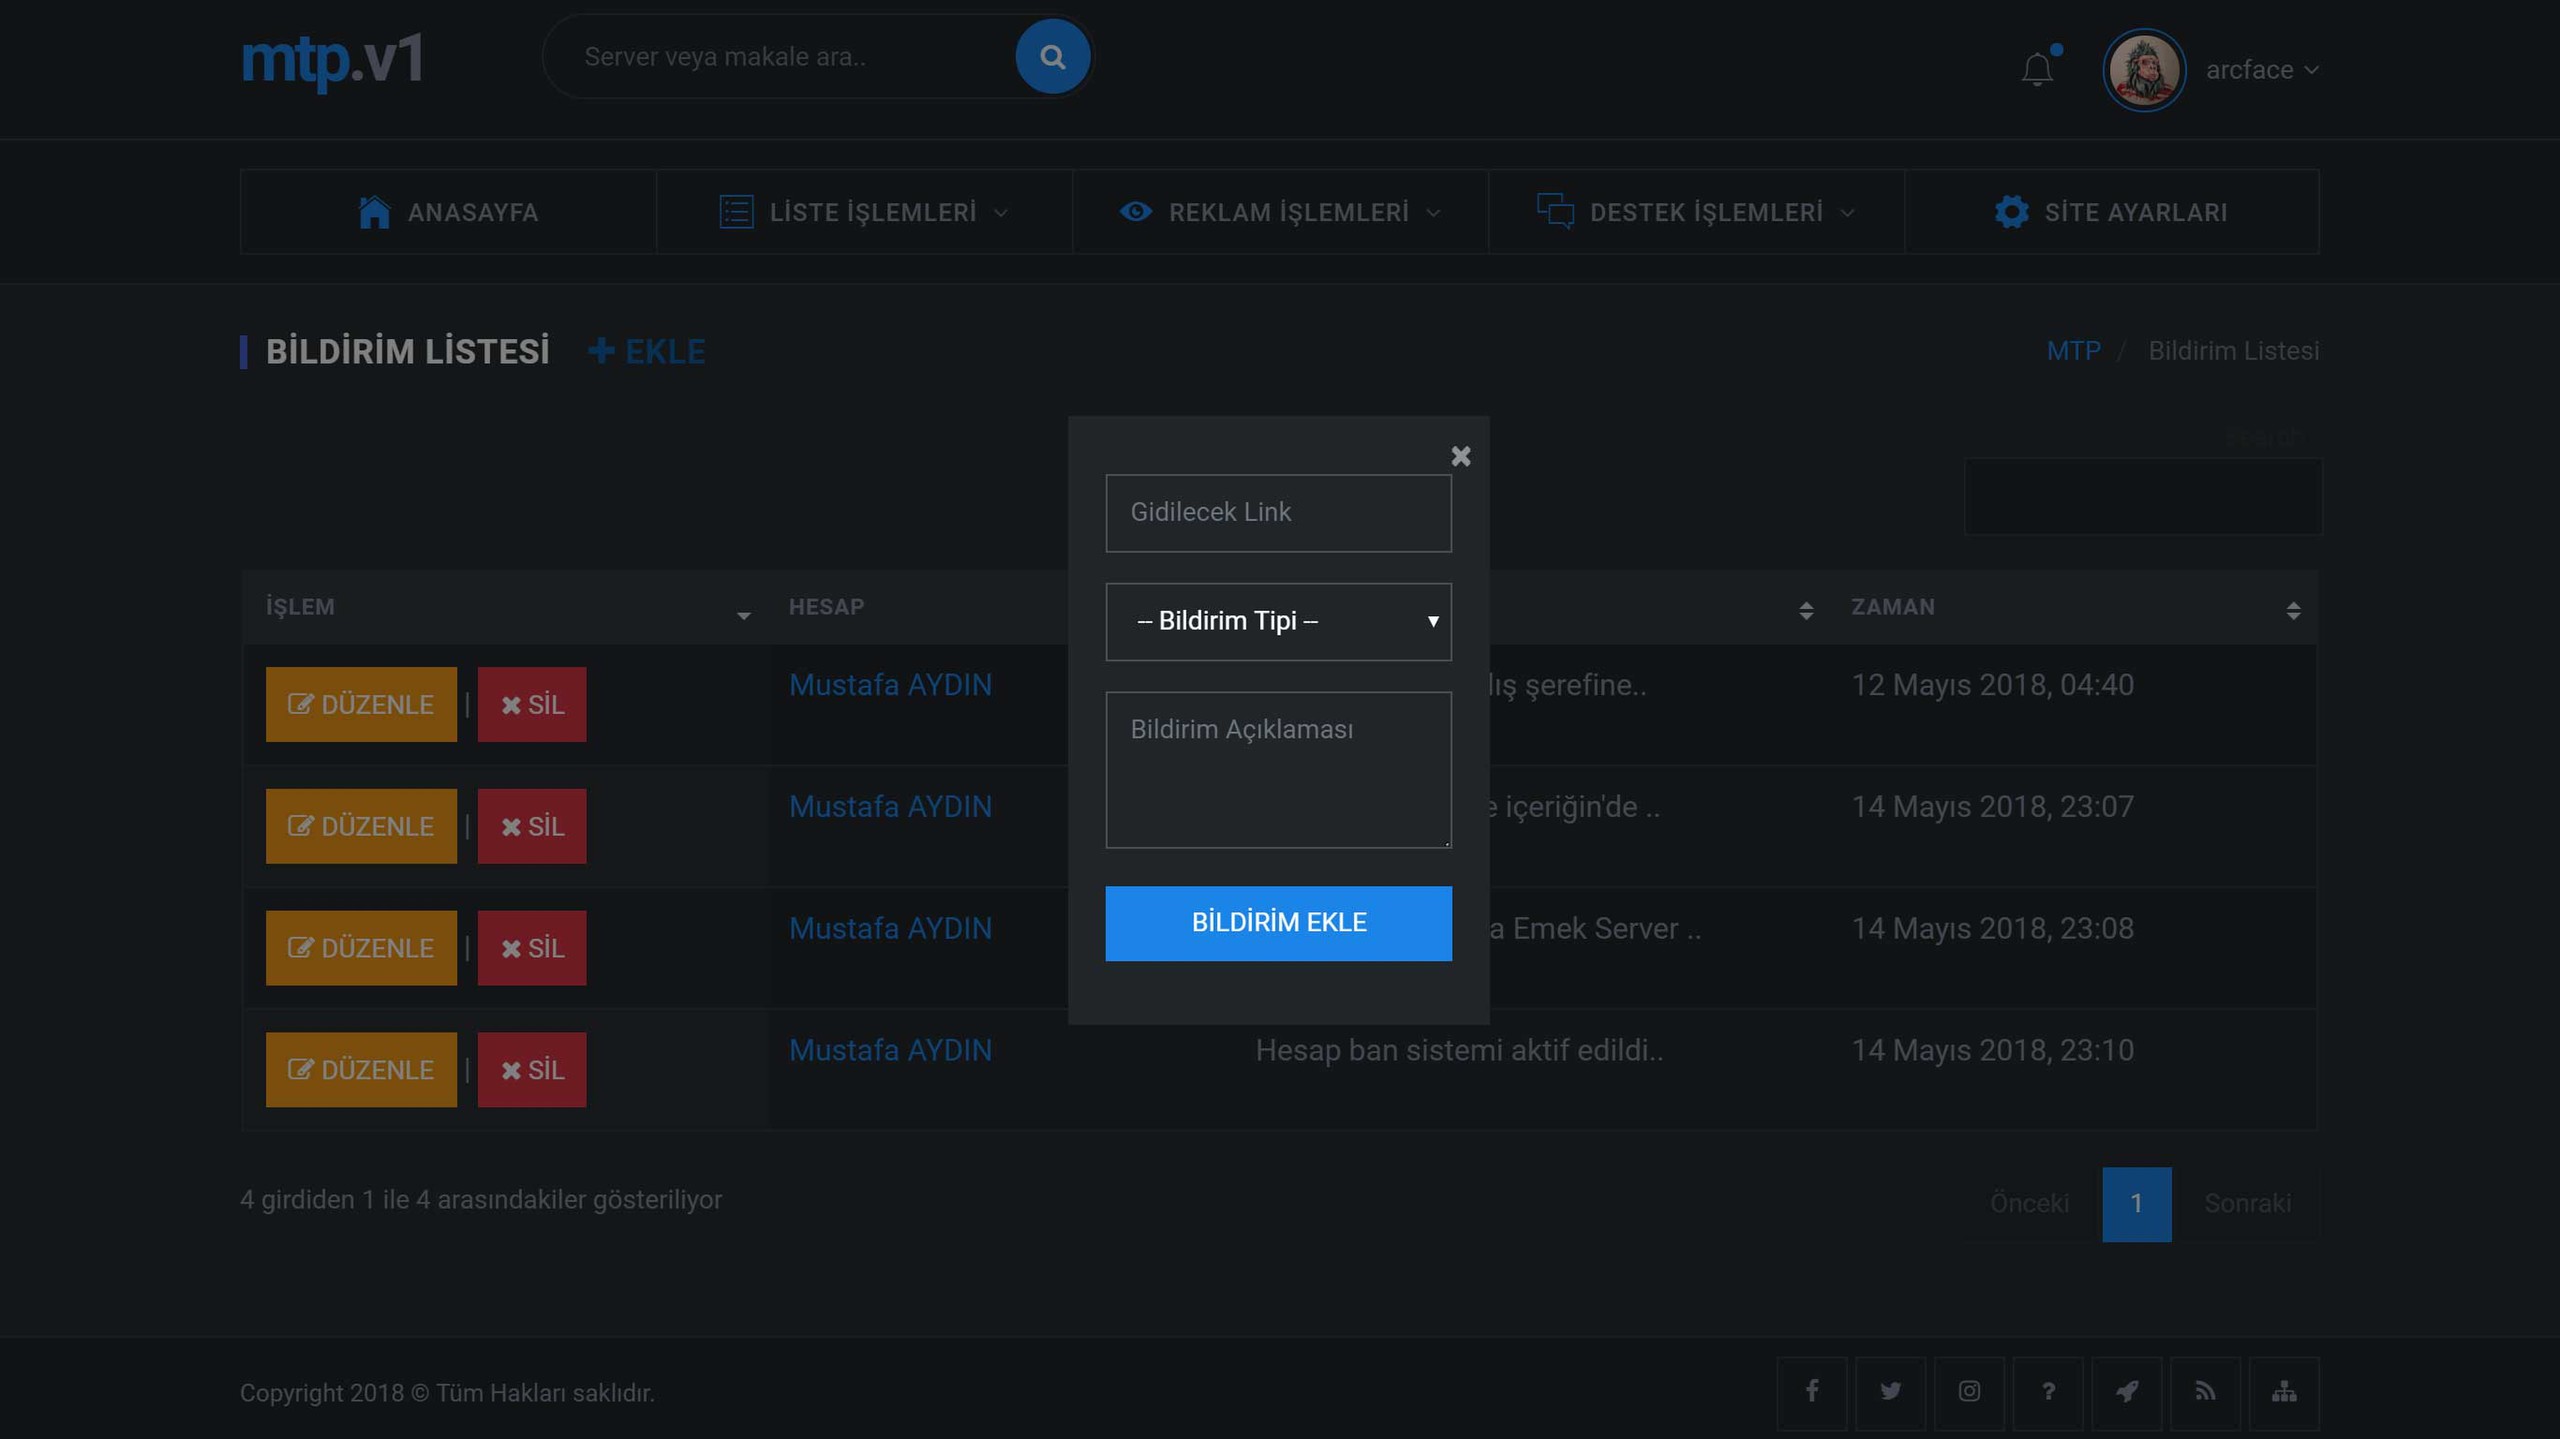The width and height of the screenshot is (2560, 1439).
Task: Expand the LİSTE İŞLEMLERİ menu
Action: pos(864,212)
